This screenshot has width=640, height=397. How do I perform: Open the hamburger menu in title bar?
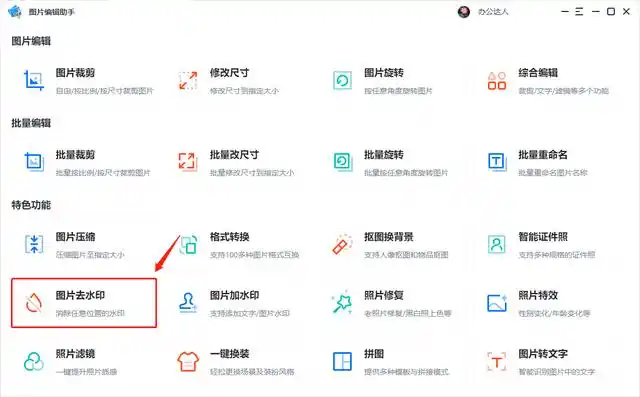[x=579, y=11]
